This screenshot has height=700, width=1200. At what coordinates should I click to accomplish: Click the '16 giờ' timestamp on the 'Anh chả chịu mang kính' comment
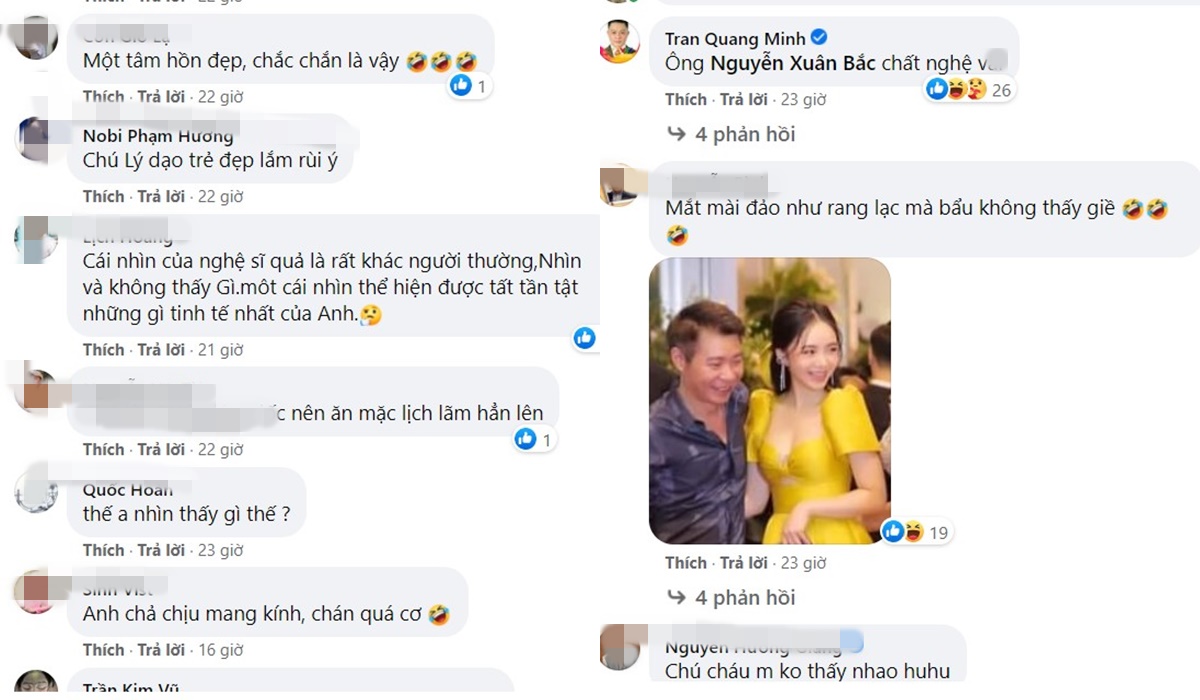220,650
